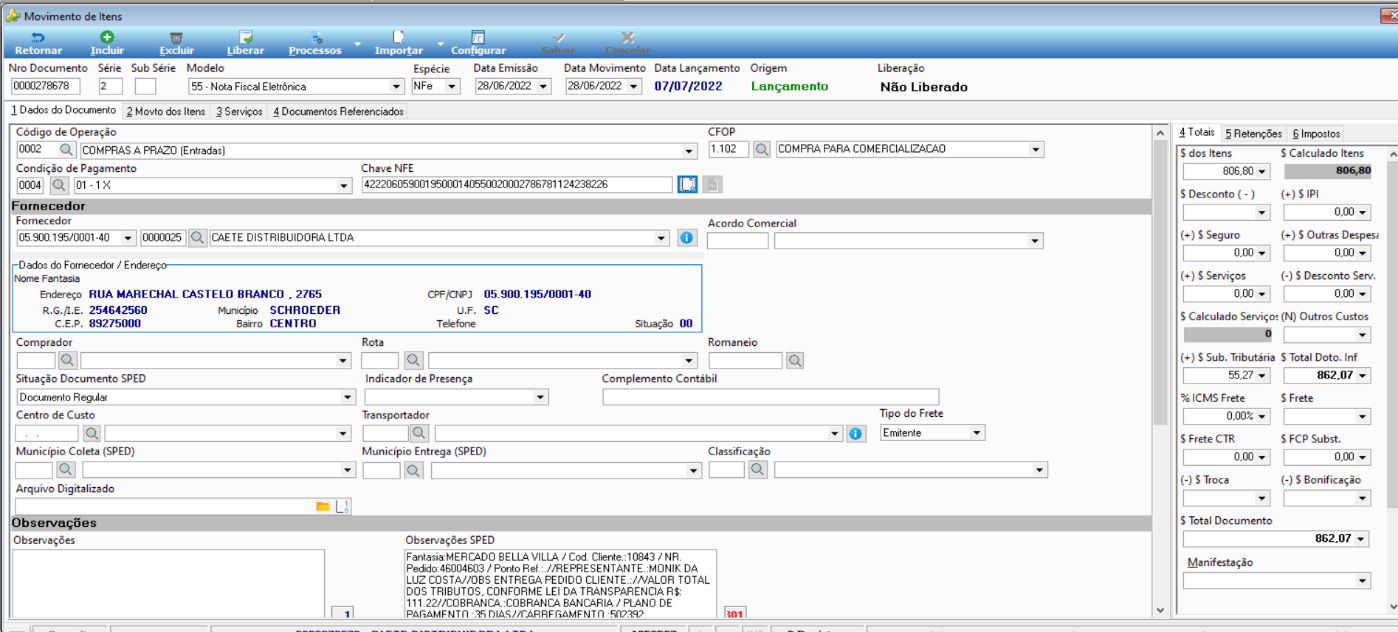Search Código de Operação with magnifier icon
Screen dimensions: 1398x632
(67, 150)
